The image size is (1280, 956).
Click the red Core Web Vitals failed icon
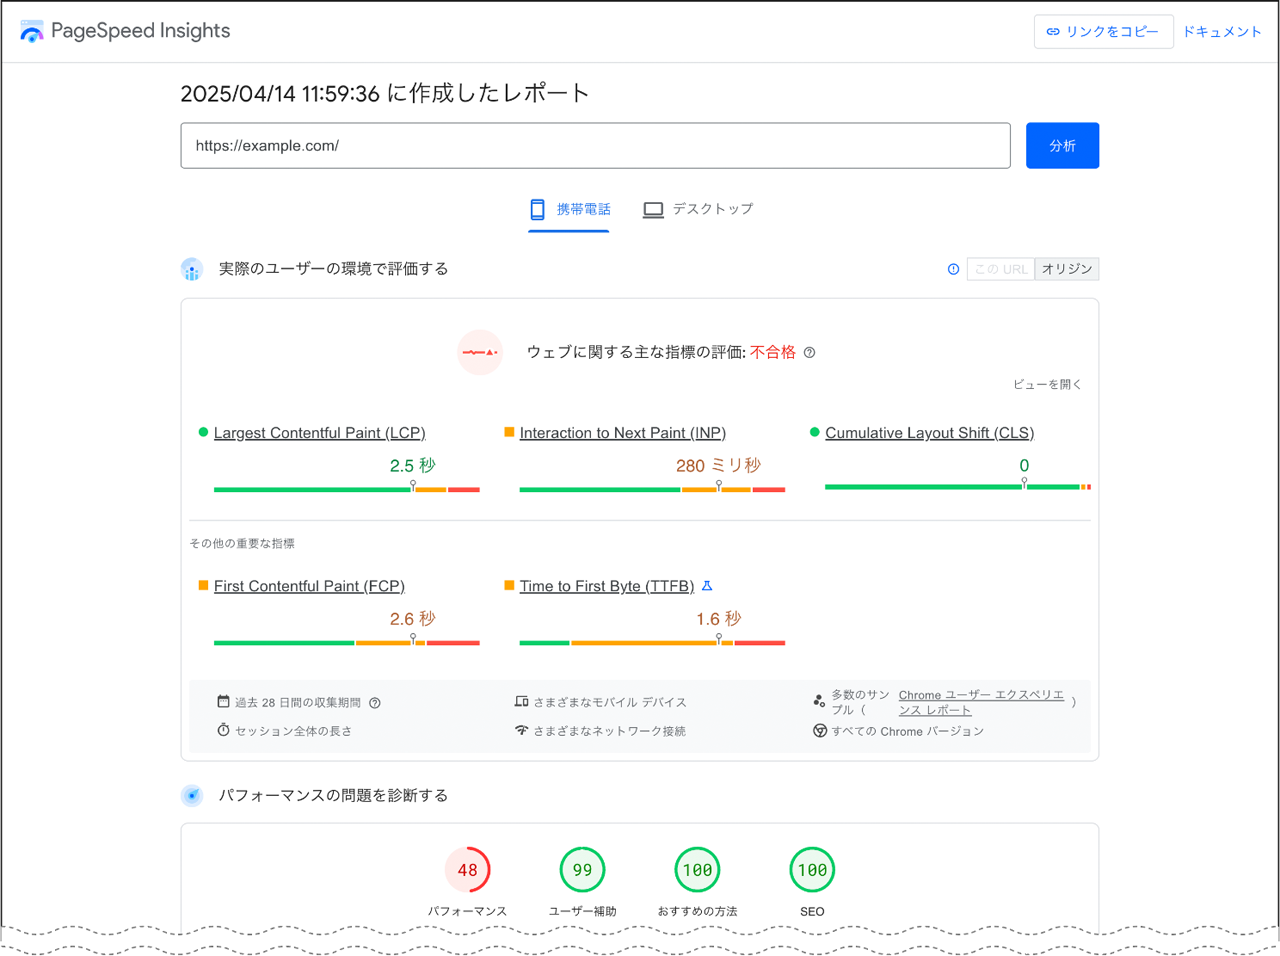[x=480, y=352]
